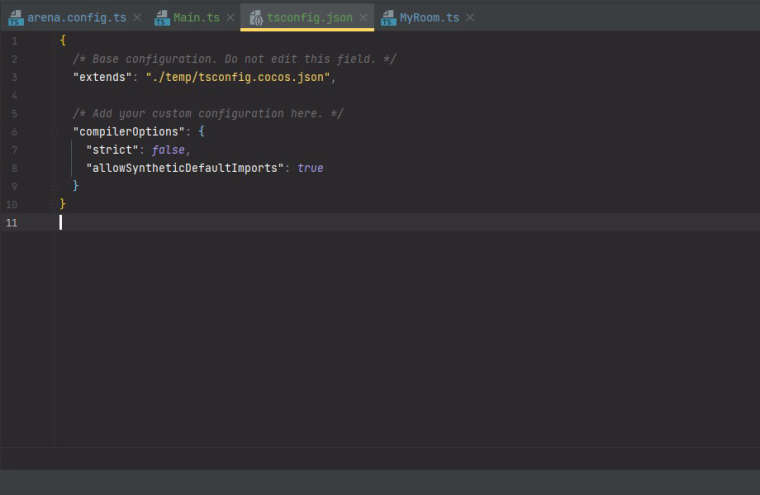The image size is (760, 495).
Task: Click the false value of "strict"
Action: pos(168,150)
